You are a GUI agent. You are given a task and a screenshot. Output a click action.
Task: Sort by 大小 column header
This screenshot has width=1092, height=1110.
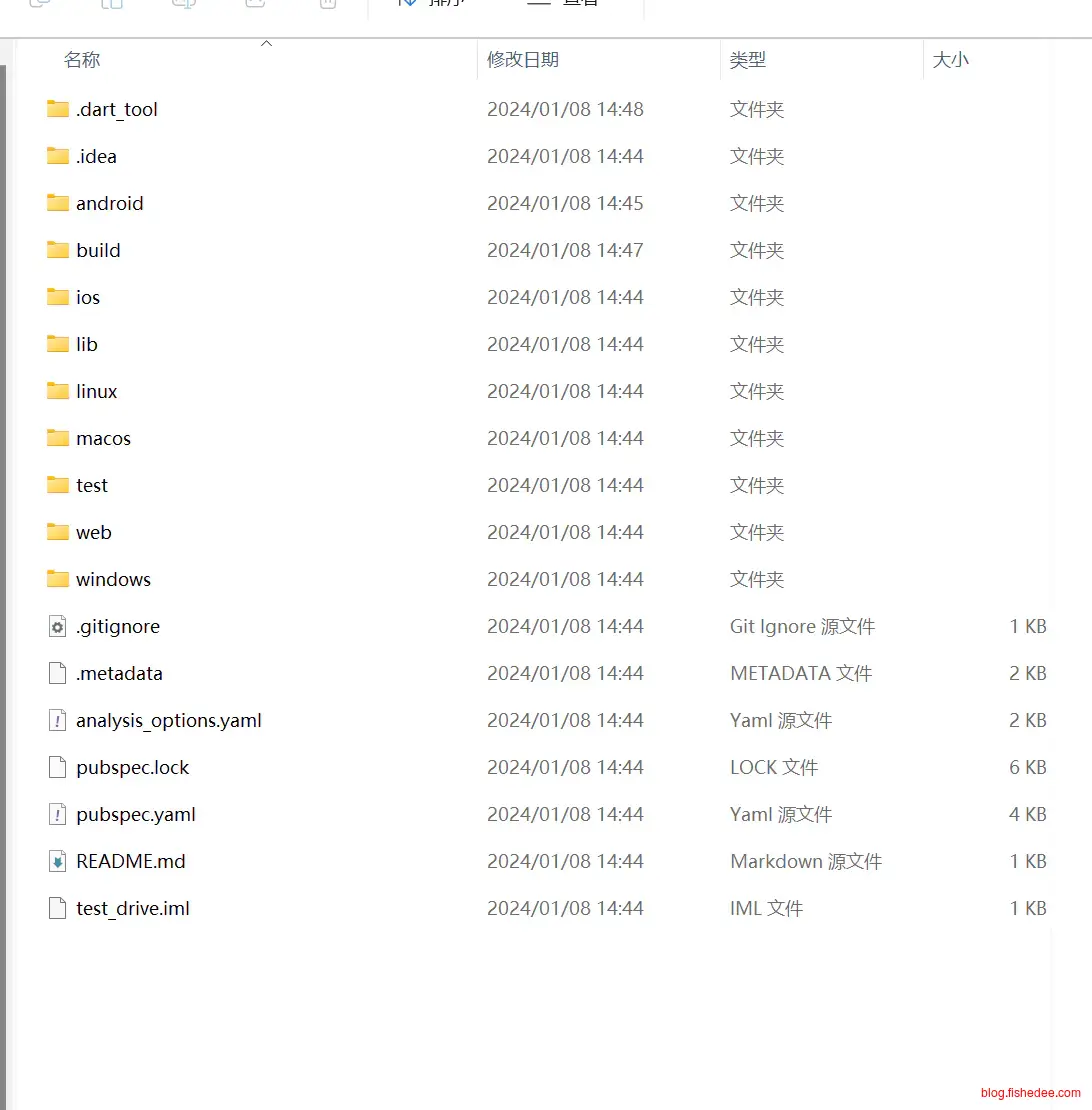[950, 60]
